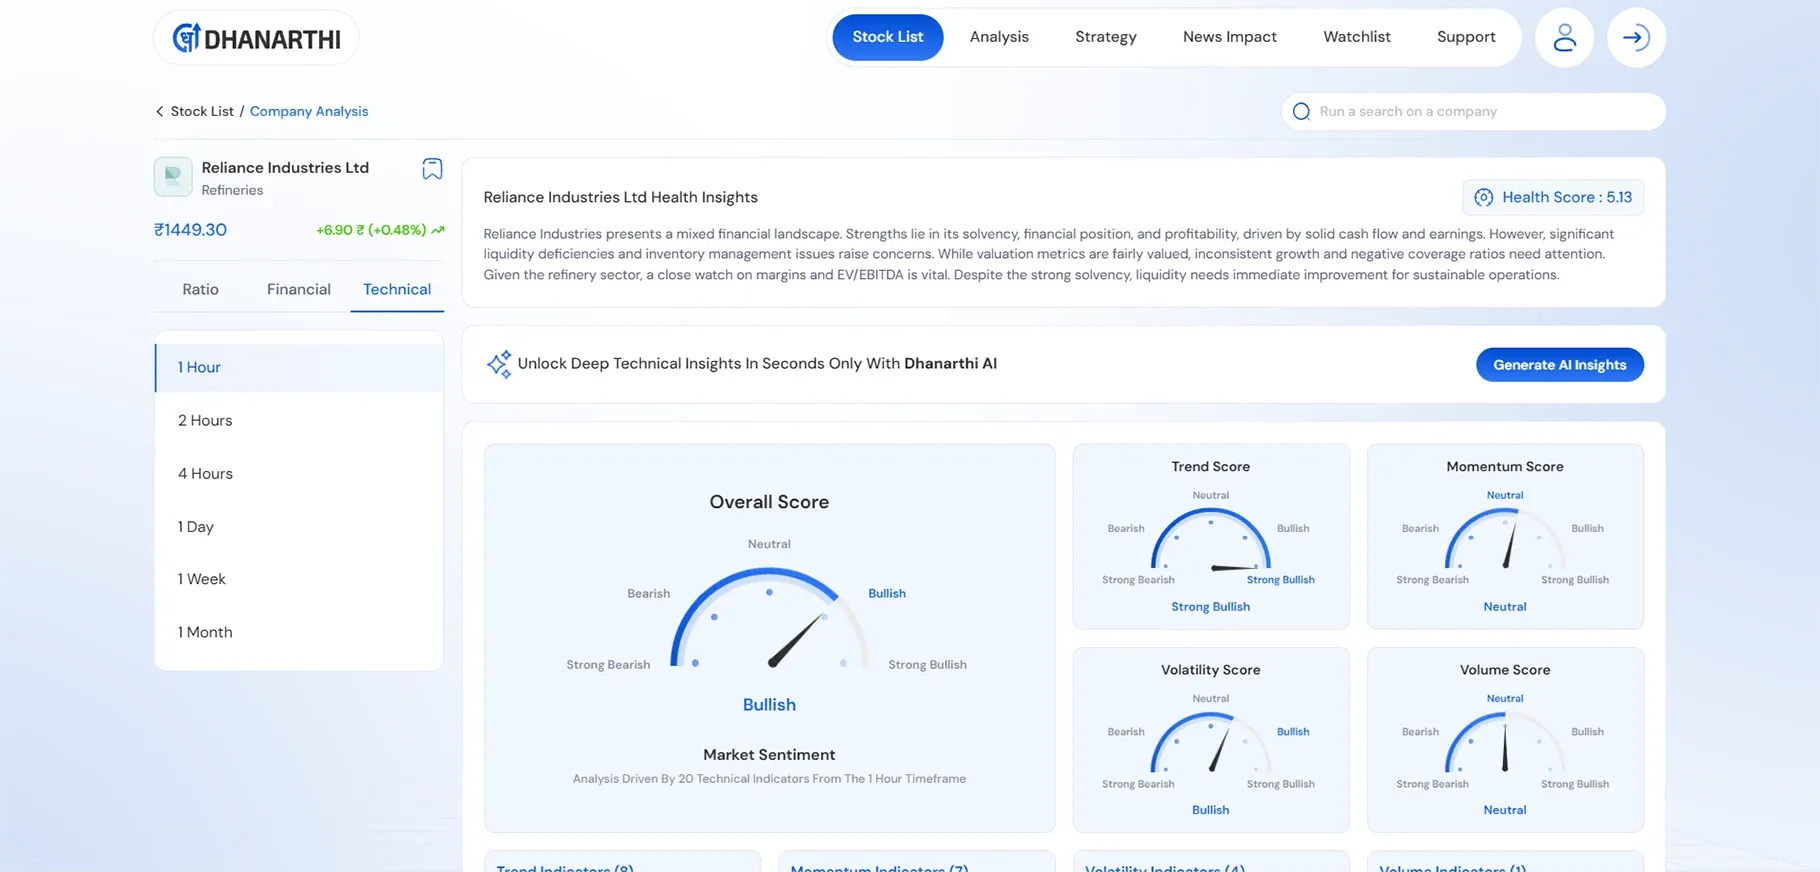
Task: Open the News Impact nav item
Action: click(1229, 37)
